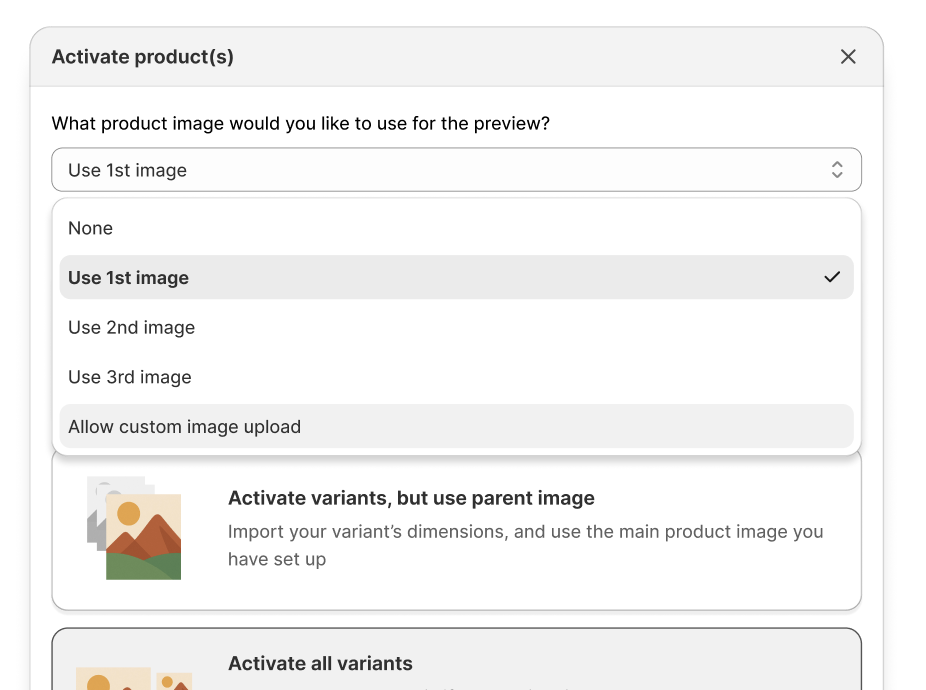Select Allow custom image upload
This screenshot has width=926, height=690.
(x=184, y=425)
